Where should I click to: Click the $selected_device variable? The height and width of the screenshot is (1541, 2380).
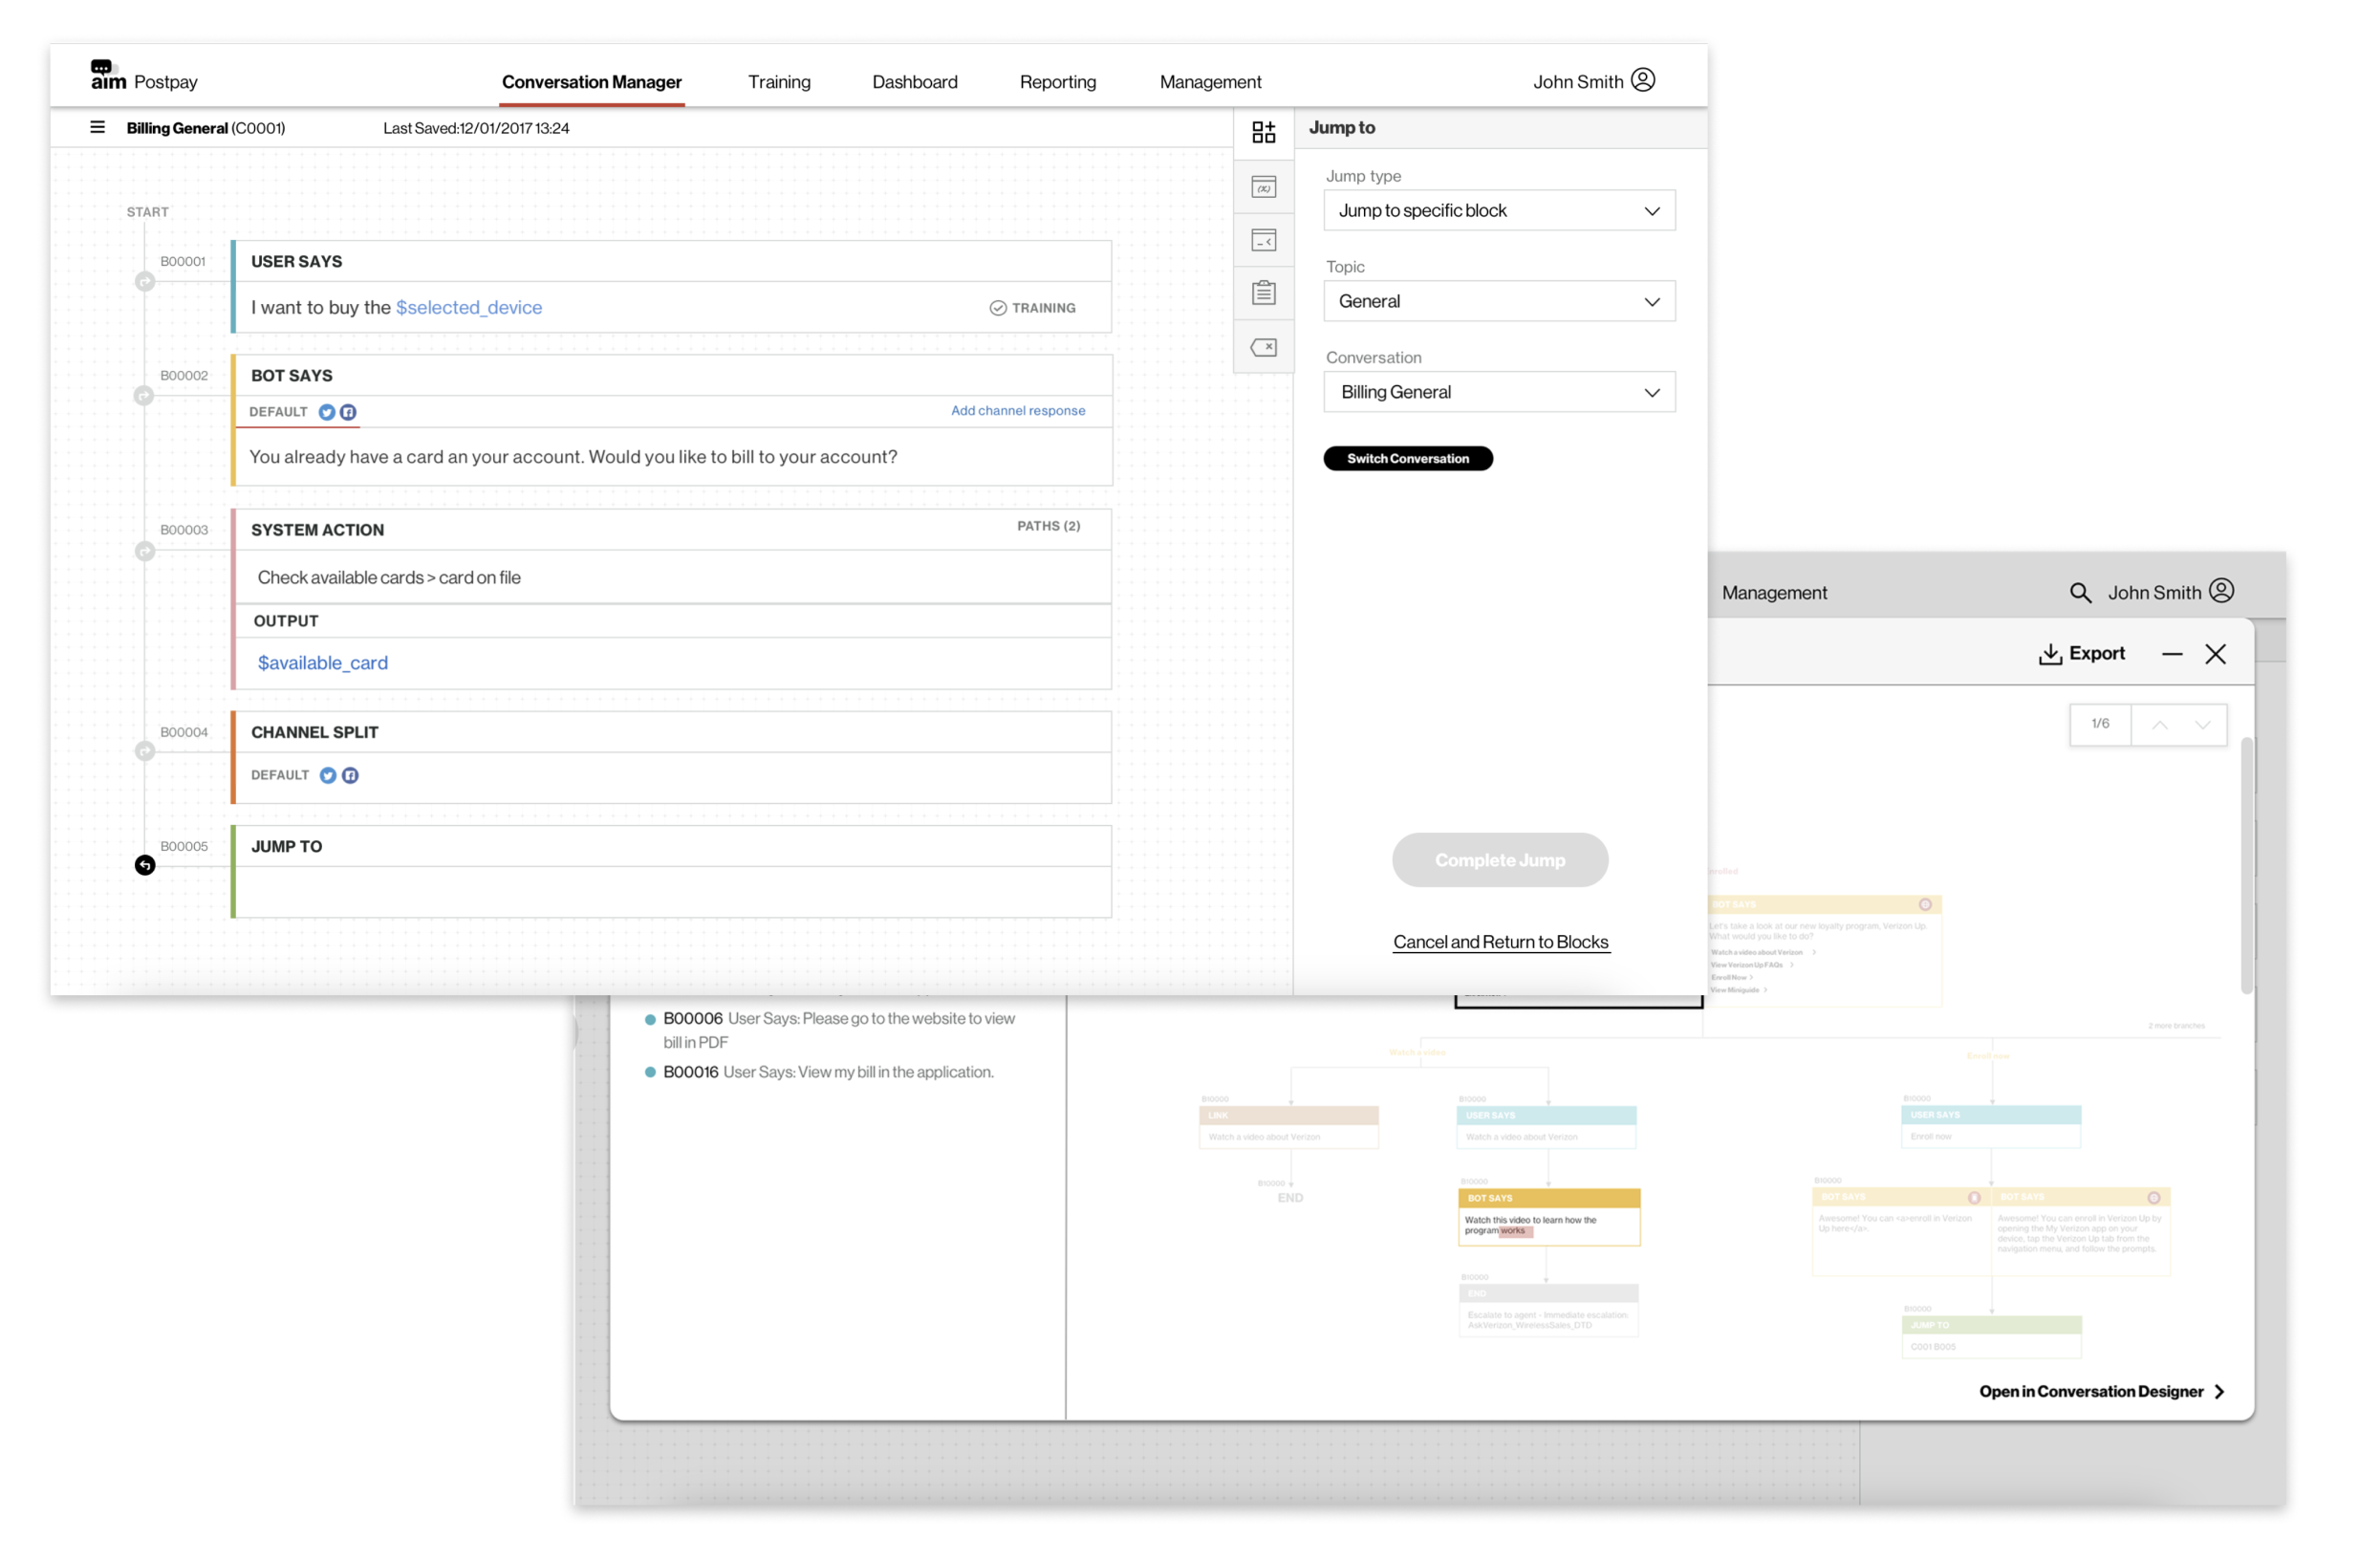pyautogui.click(x=469, y=308)
